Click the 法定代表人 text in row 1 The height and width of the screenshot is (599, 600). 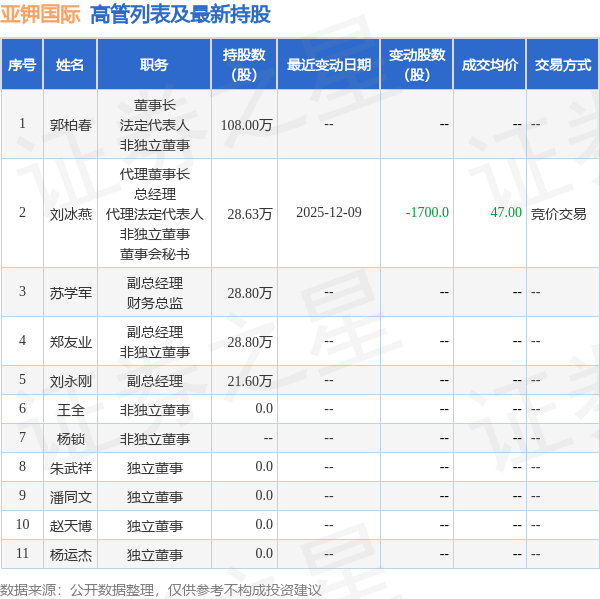(155, 125)
